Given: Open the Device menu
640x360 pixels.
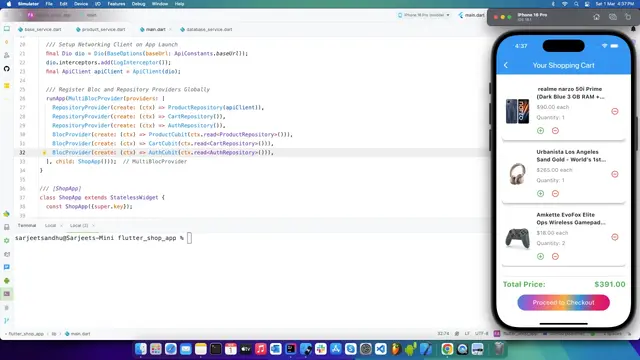Looking at the screenshot, I should [81, 4].
